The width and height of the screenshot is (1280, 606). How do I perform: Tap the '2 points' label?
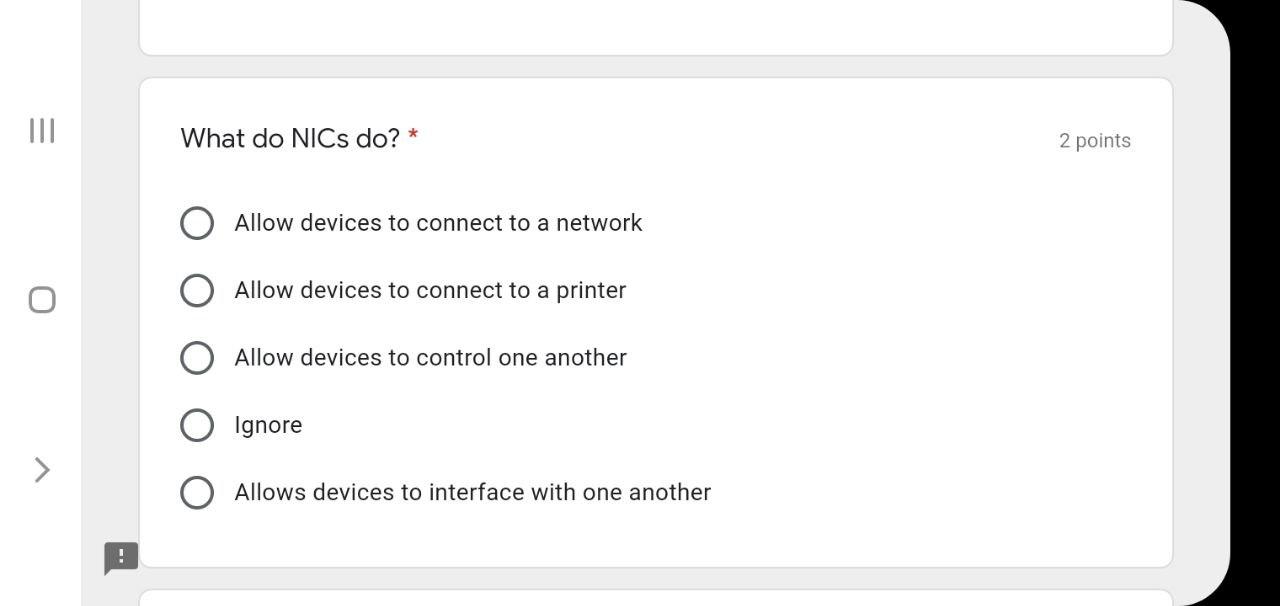[x=1095, y=140]
